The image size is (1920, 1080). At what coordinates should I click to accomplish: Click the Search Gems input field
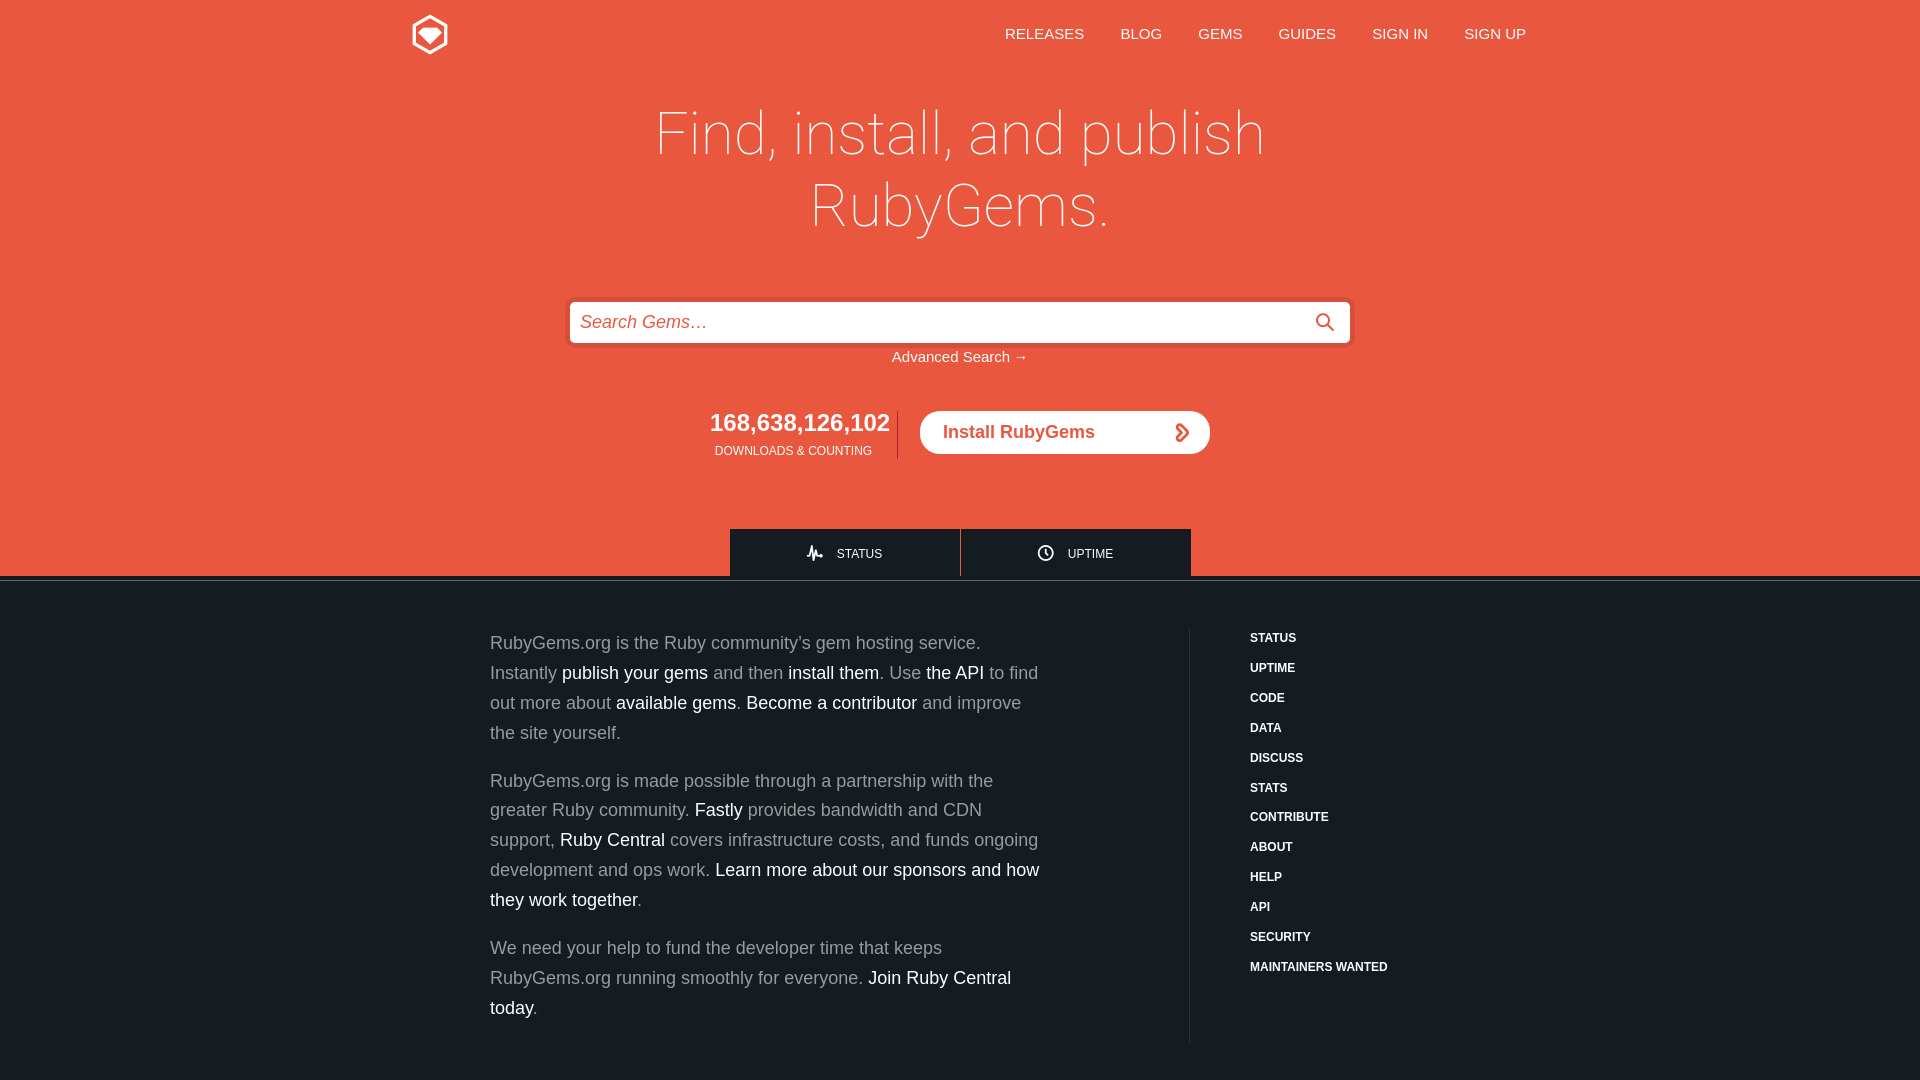tap(959, 322)
